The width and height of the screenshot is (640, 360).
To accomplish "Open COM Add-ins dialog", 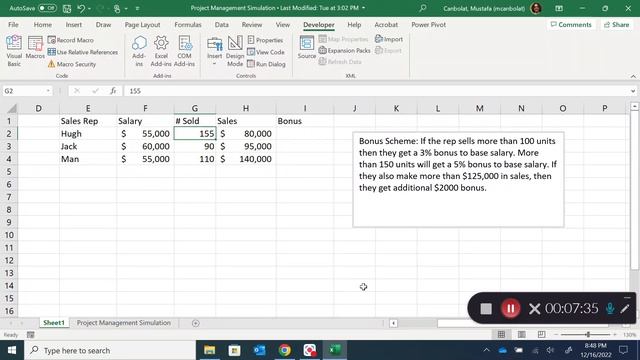I will point(184,51).
